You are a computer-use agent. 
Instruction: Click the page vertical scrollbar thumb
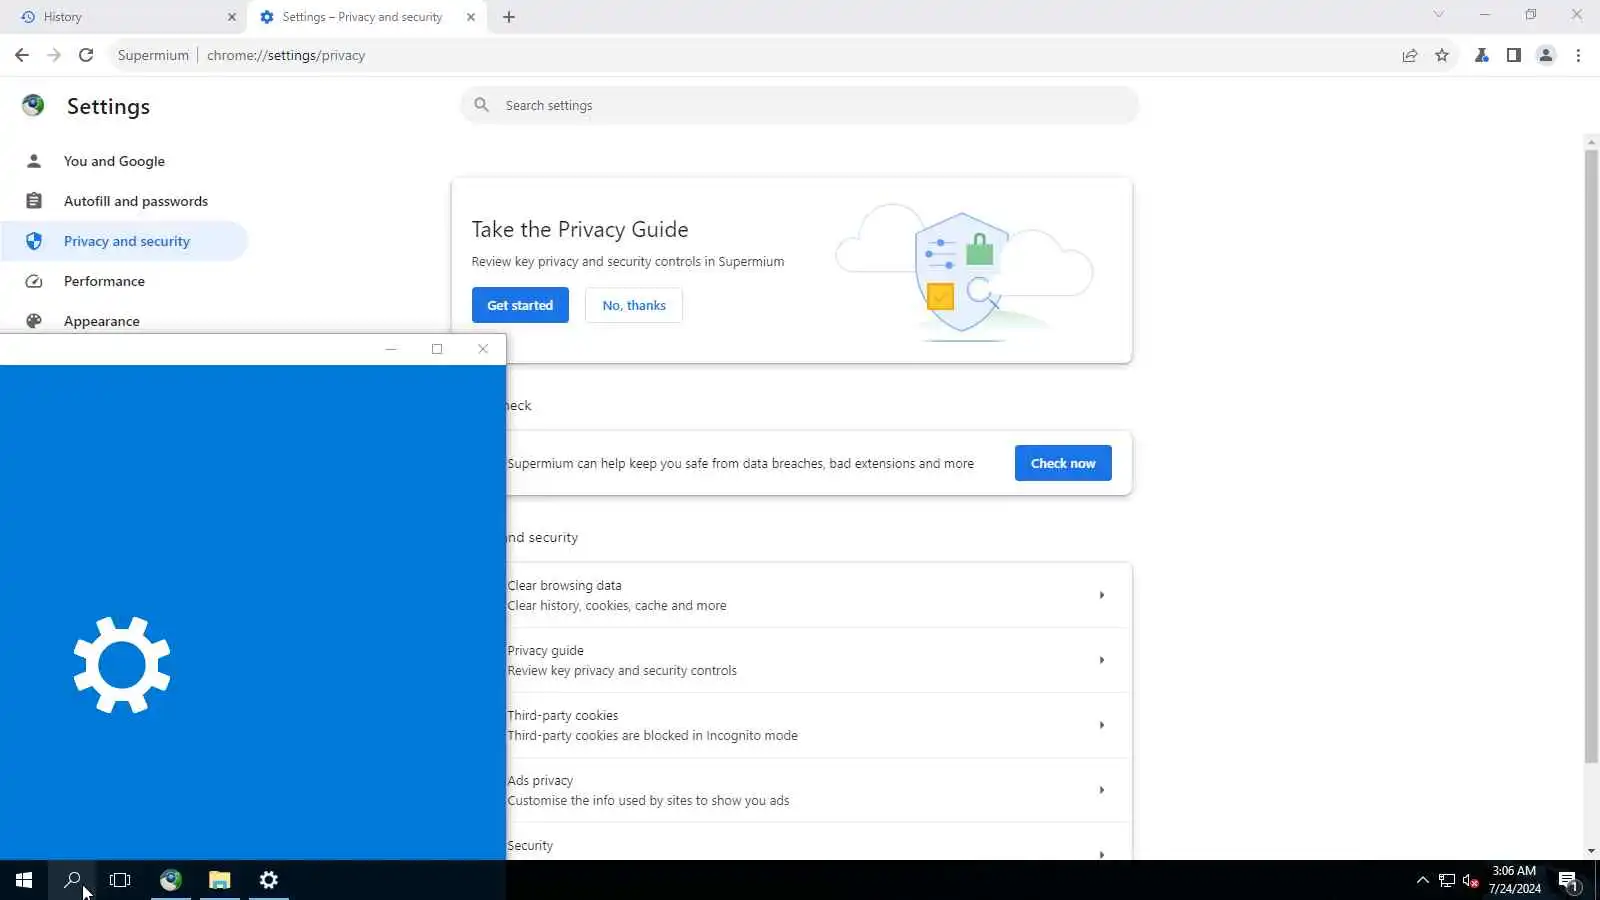tap(1591, 456)
